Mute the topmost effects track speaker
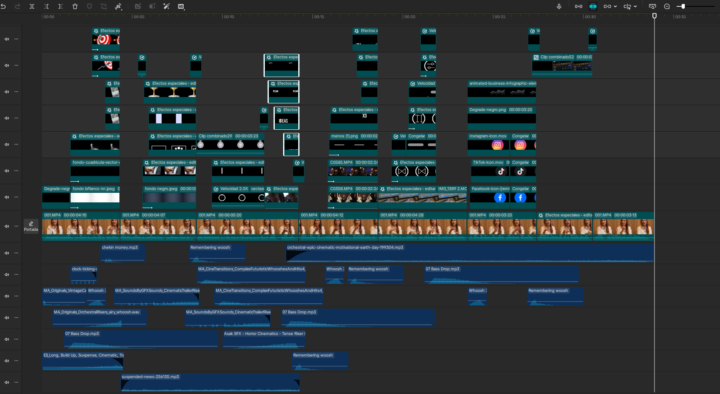The width and height of the screenshot is (720, 394). tap(6, 39)
